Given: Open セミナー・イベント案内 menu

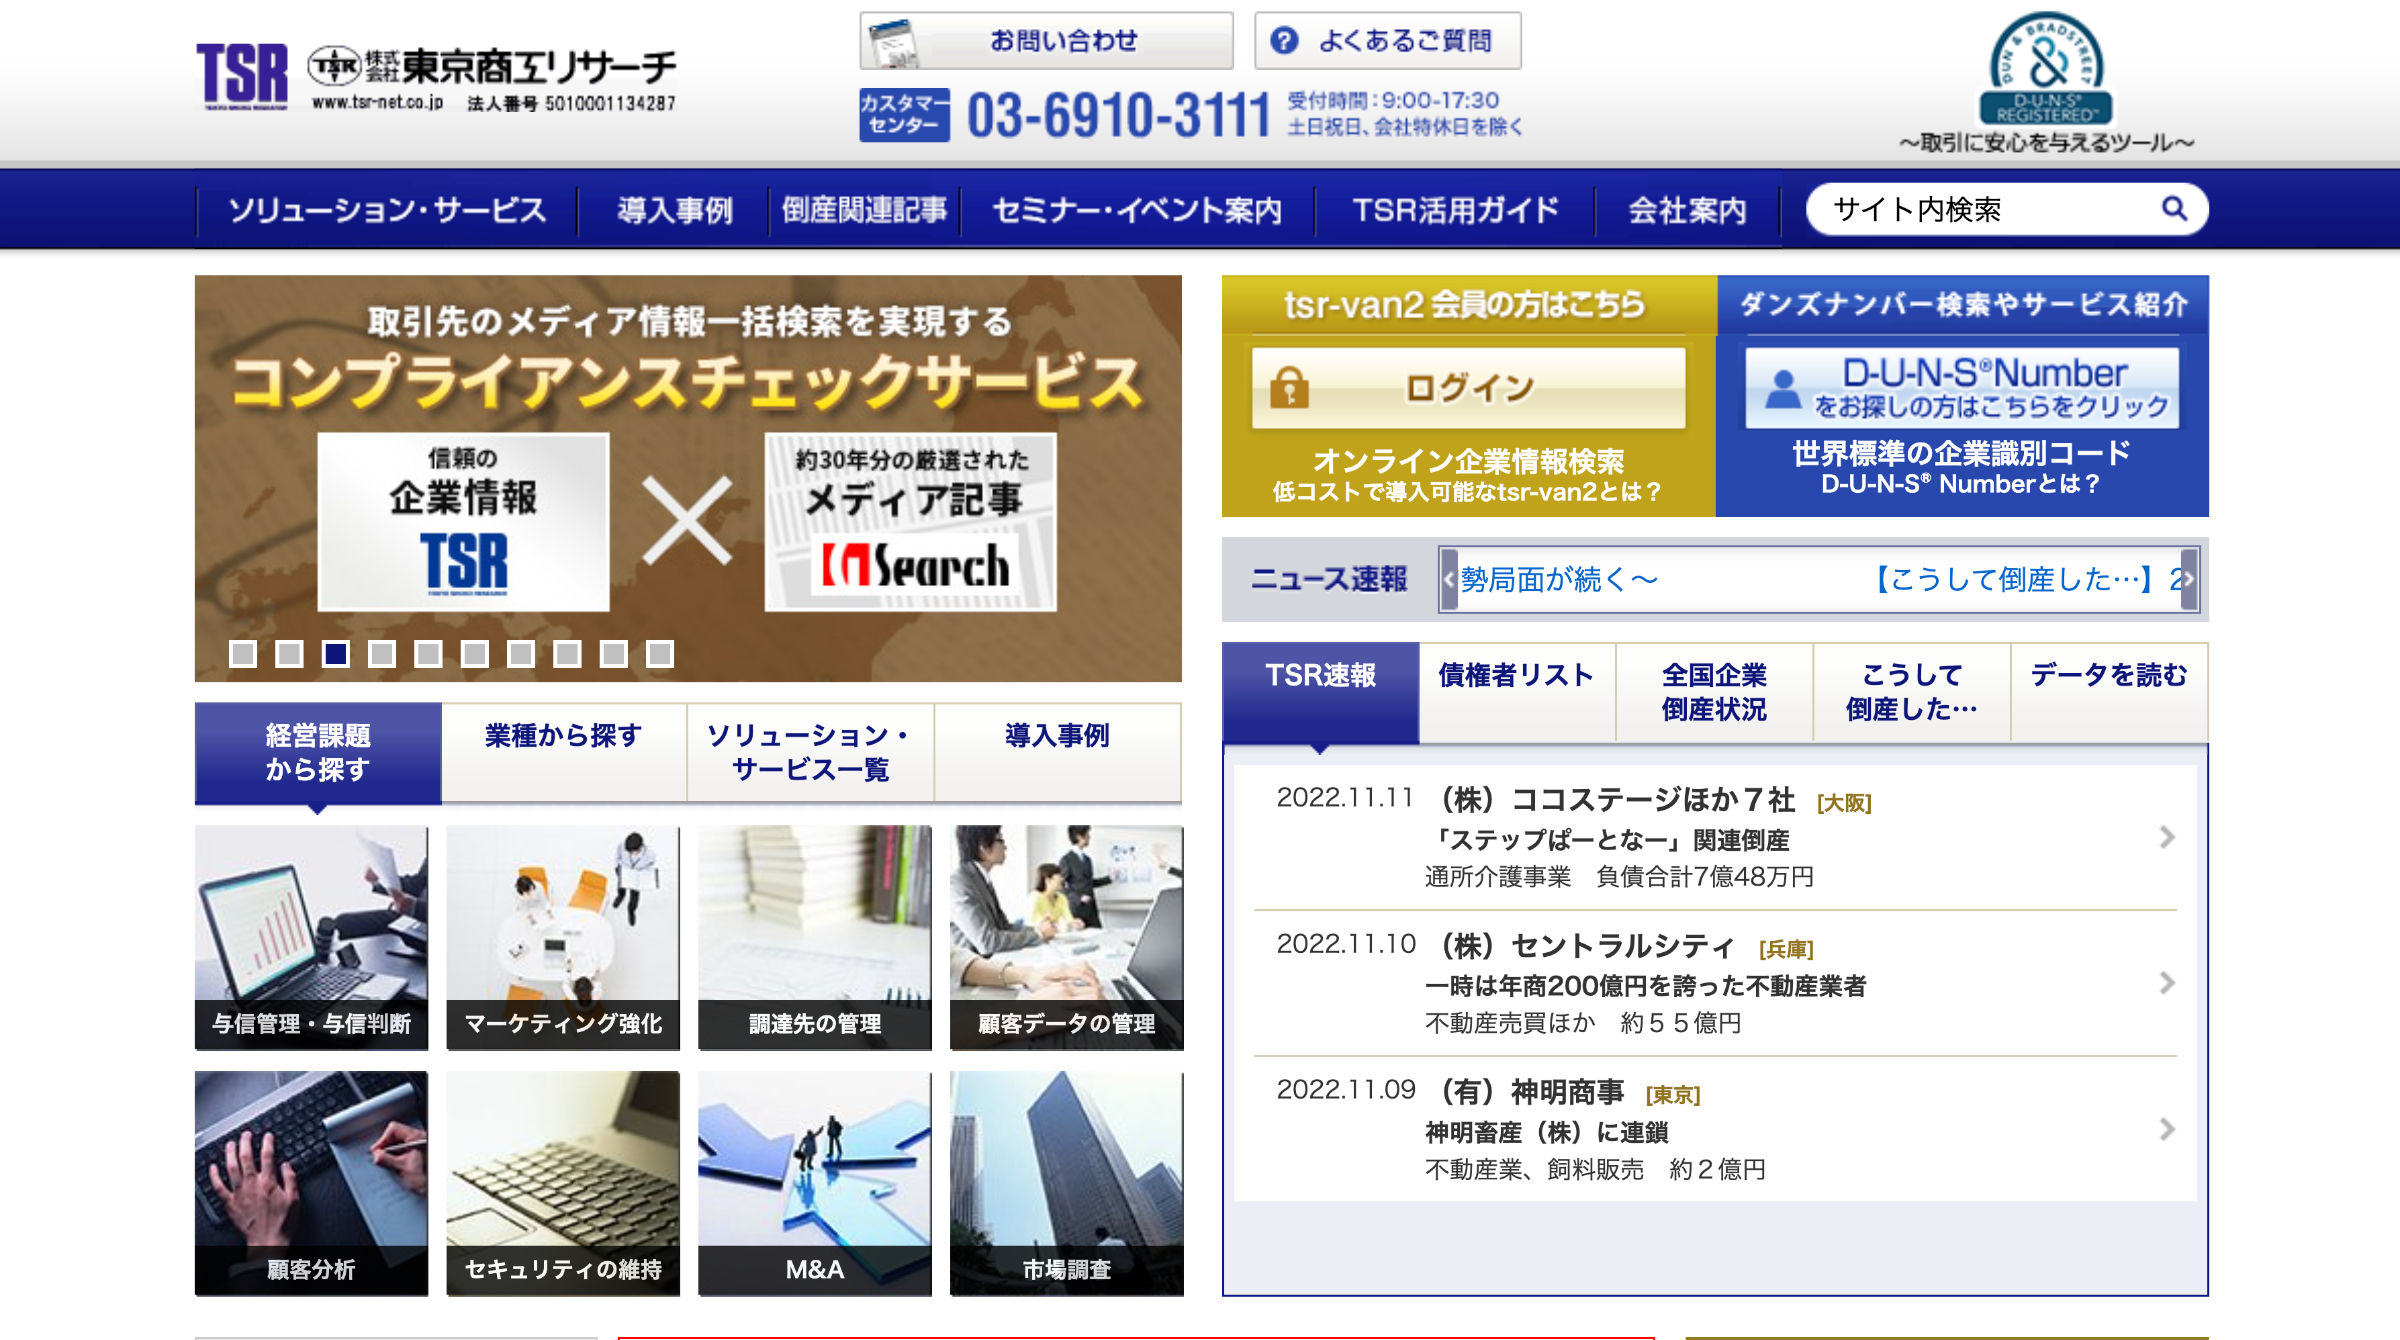Looking at the screenshot, I should click(x=1137, y=210).
